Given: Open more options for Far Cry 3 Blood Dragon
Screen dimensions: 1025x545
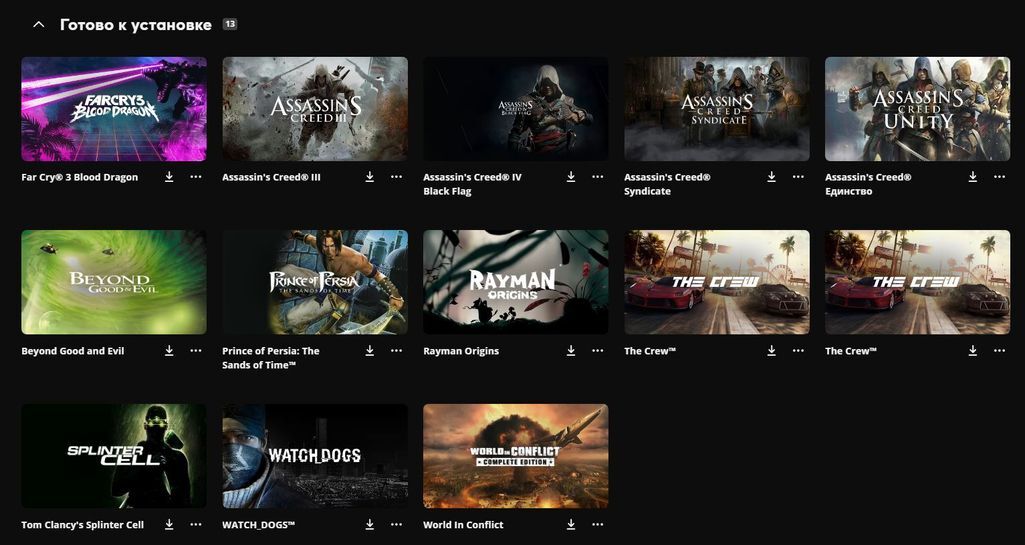Looking at the screenshot, I should 196,177.
